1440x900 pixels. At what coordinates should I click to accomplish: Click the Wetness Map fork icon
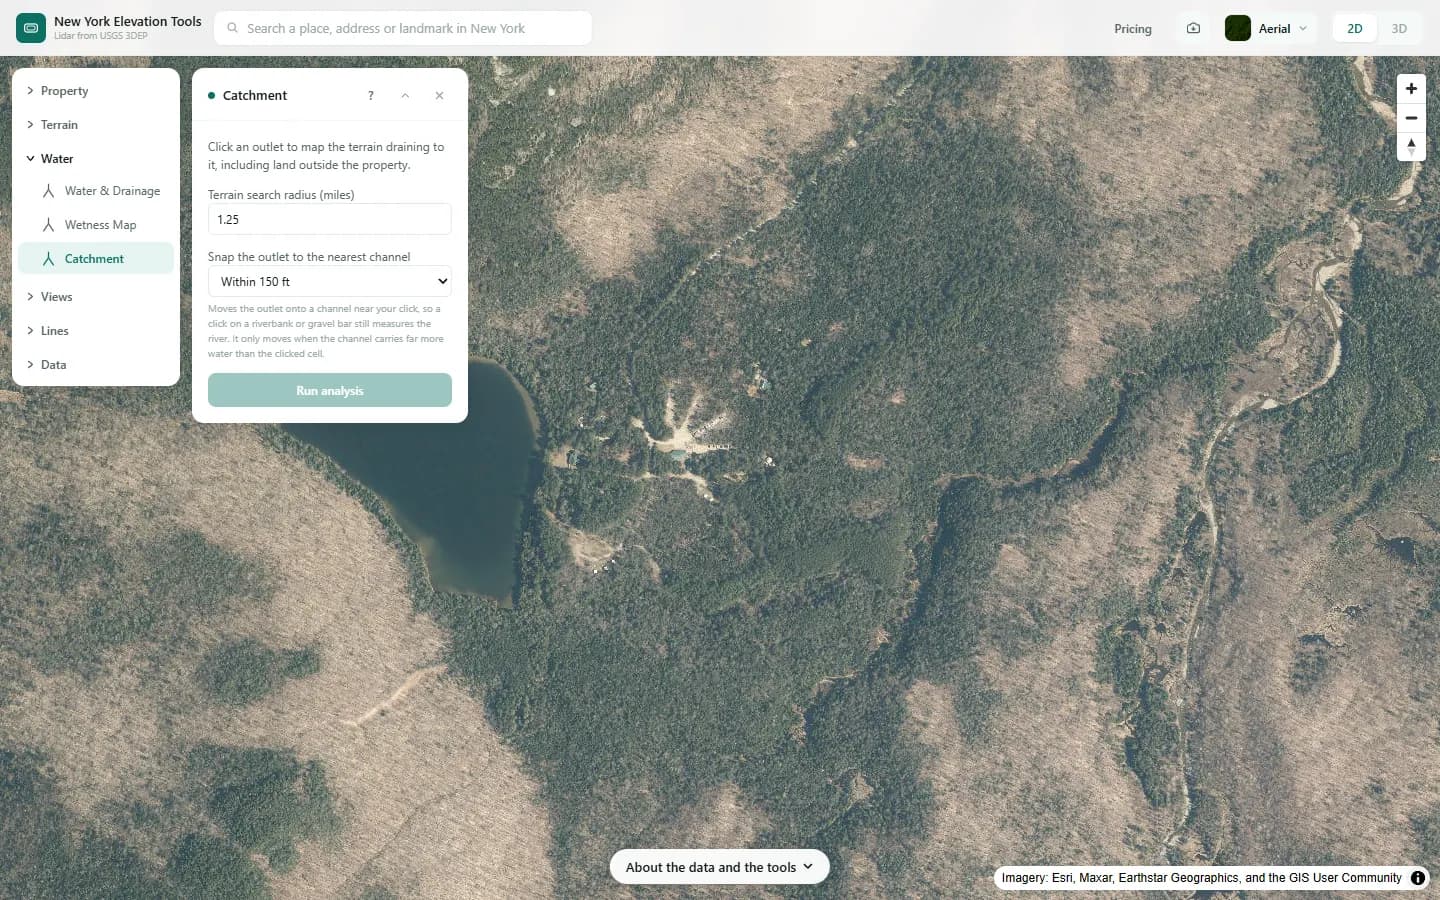pos(48,225)
